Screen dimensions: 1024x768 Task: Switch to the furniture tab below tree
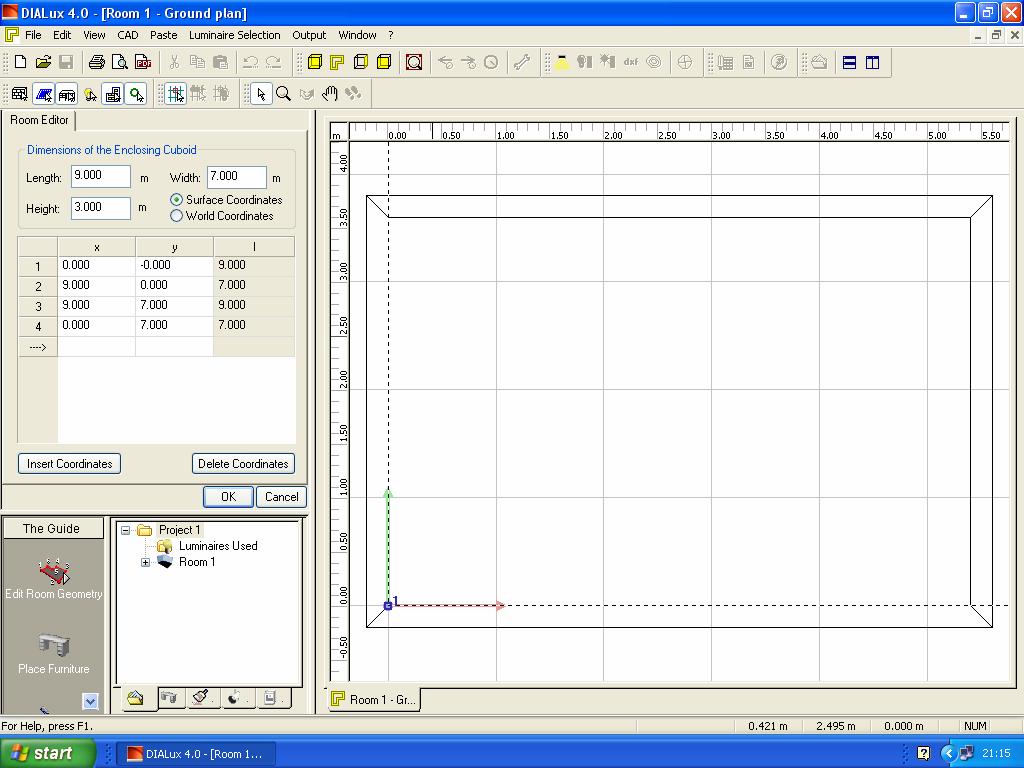168,697
